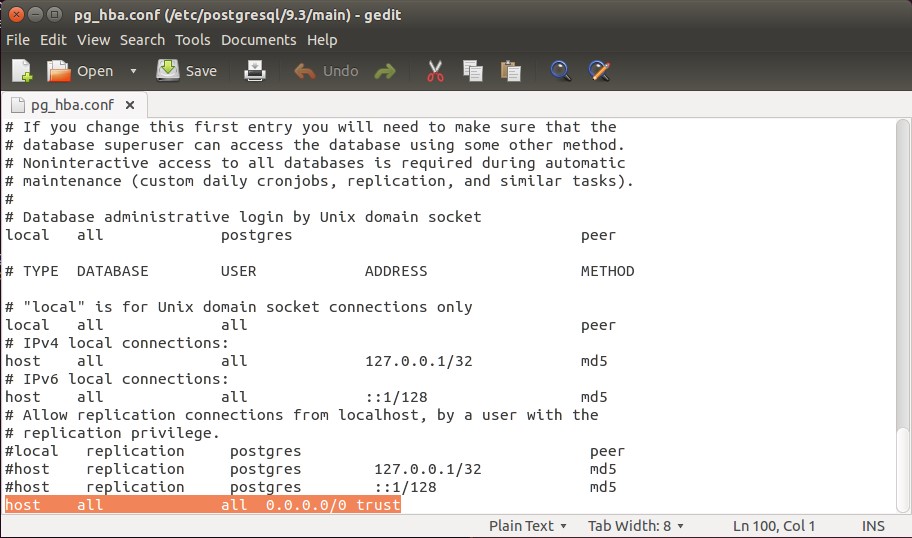This screenshot has height=538, width=912.
Task: Select the pg_hba.conf document tab
Action: coord(73,105)
